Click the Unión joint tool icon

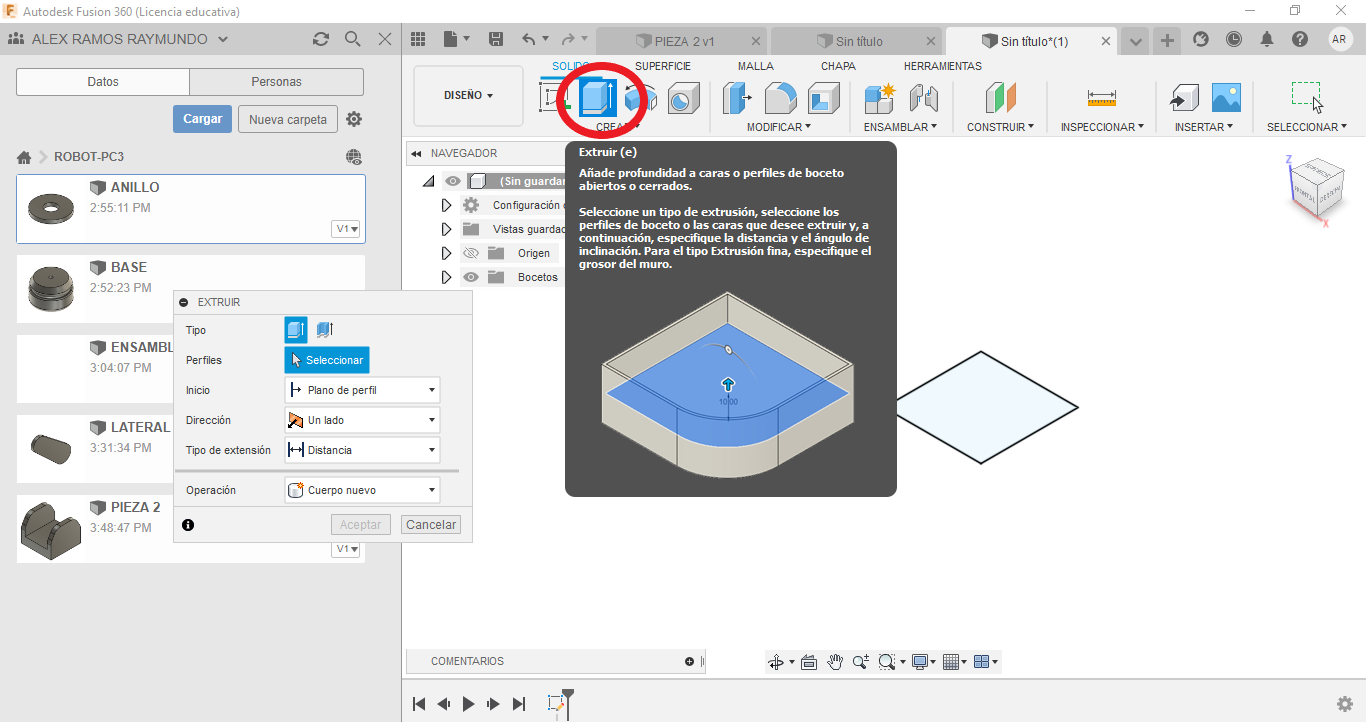(924, 98)
